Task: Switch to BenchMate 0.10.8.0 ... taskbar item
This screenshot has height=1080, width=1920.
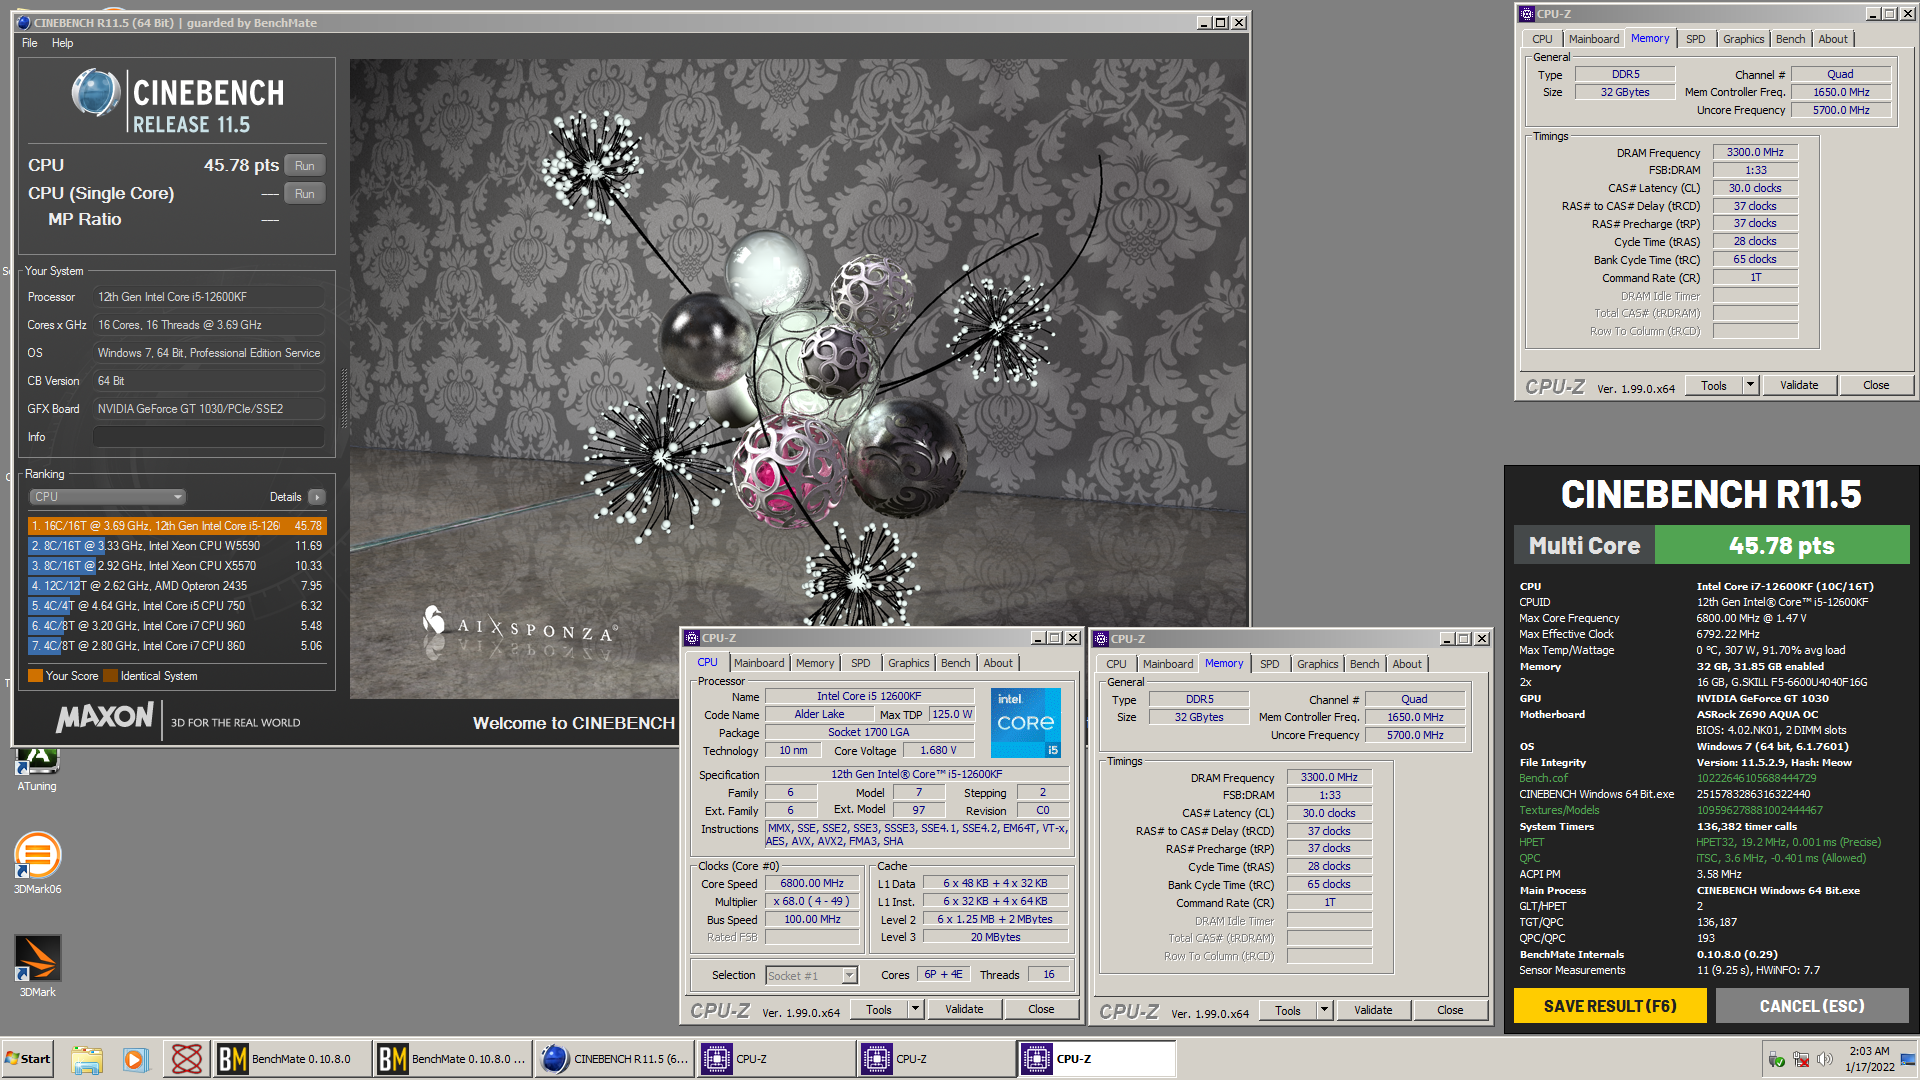Action: point(452,1059)
